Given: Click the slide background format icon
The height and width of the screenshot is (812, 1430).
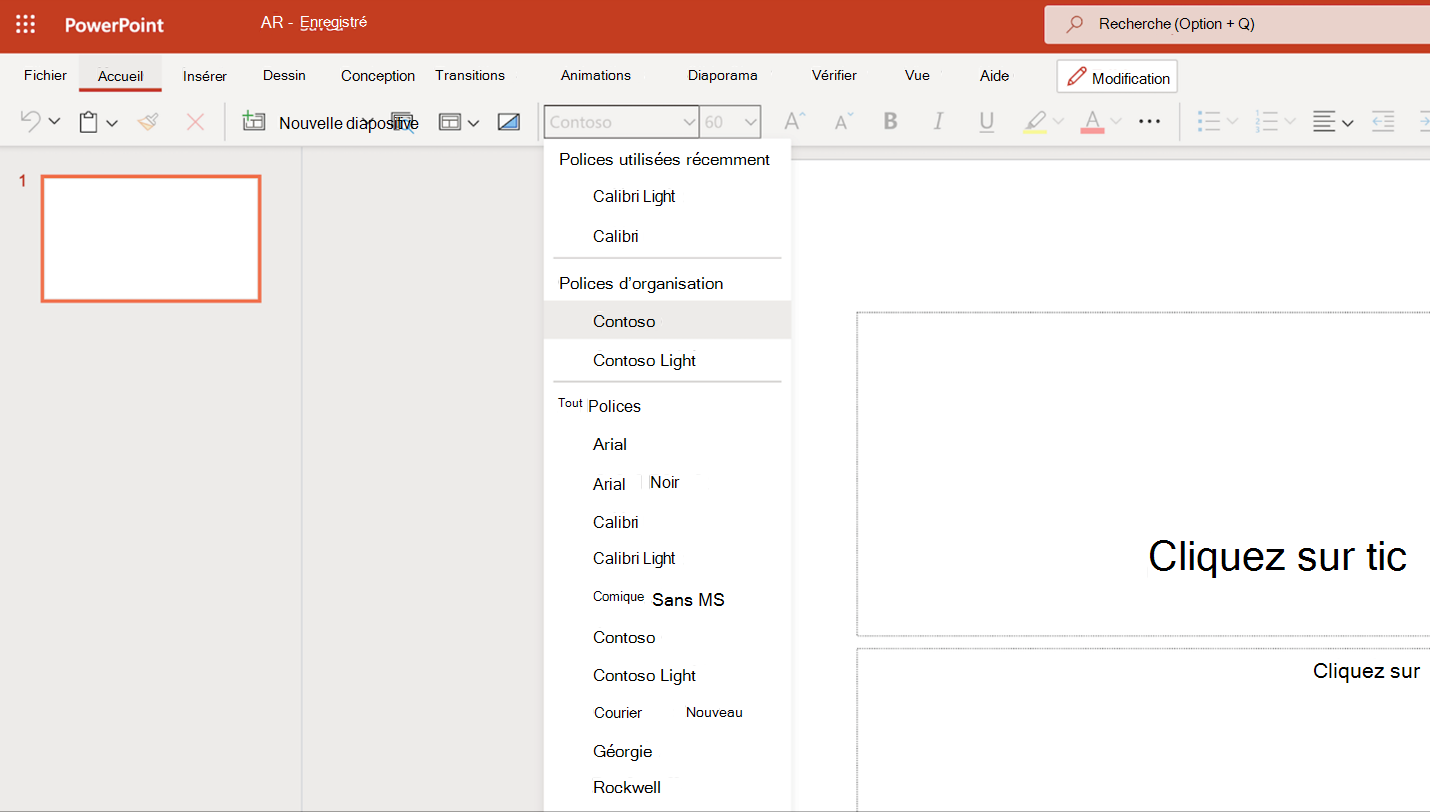Looking at the screenshot, I should 509,122.
